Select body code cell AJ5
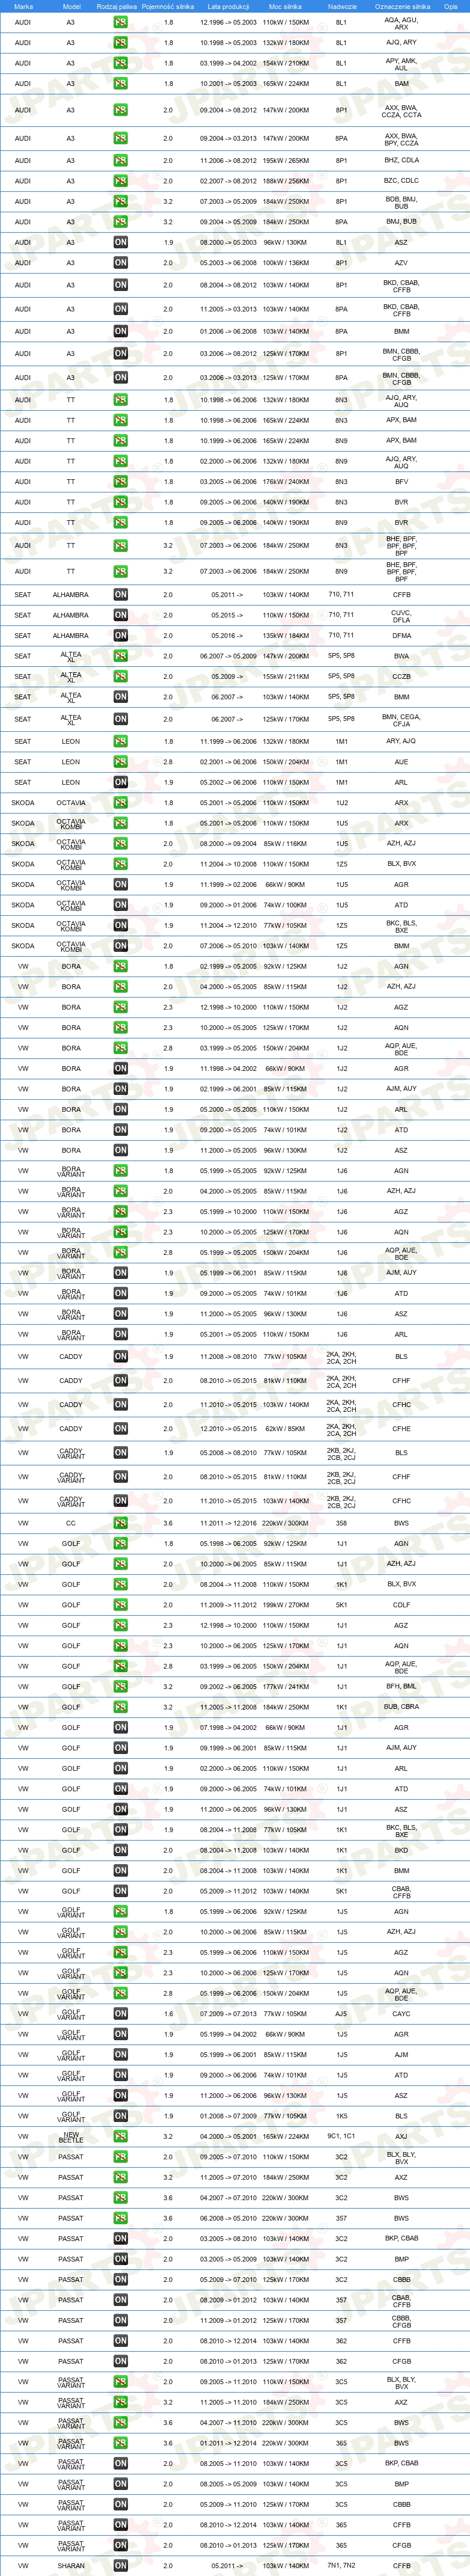 pos(342,2015)
